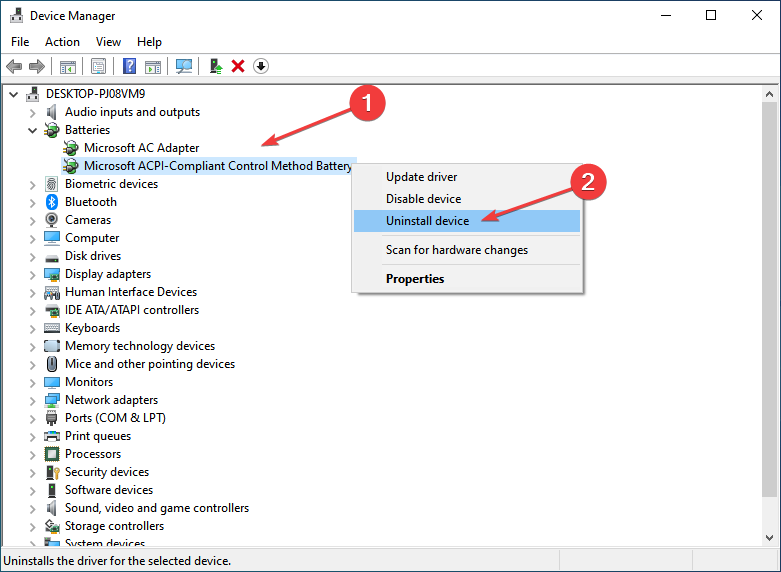Click the scan for hardware changes monitor icon
The image size is (781, 572).
click(184, 66)
